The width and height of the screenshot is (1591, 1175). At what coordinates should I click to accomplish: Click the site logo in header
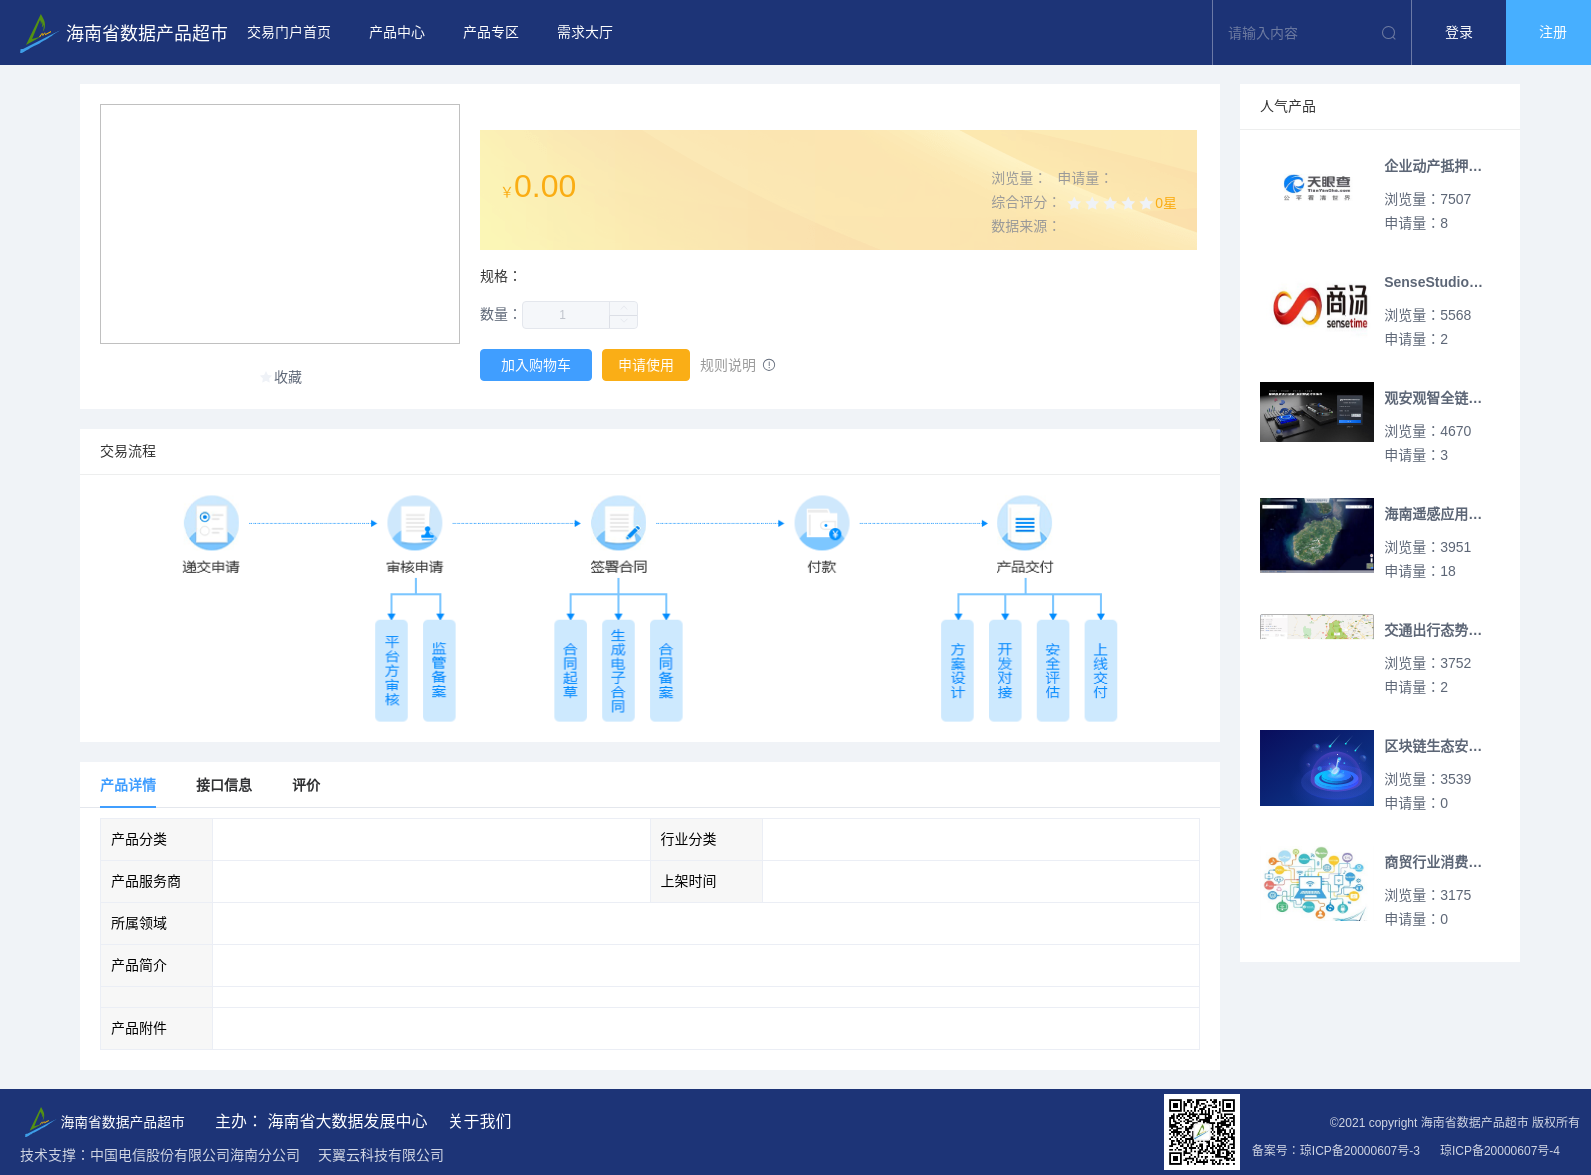[38, 33]
